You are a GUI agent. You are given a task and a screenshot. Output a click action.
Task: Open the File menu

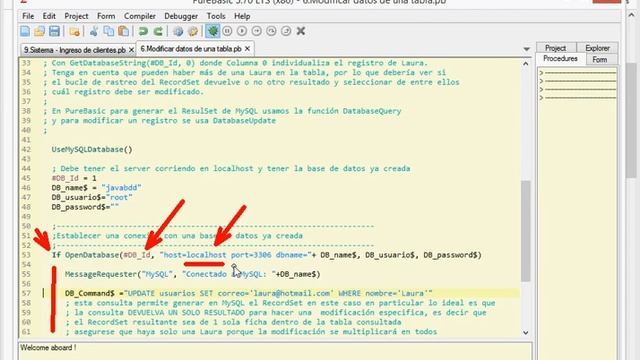pyautogui.click(x=28, y=16)
